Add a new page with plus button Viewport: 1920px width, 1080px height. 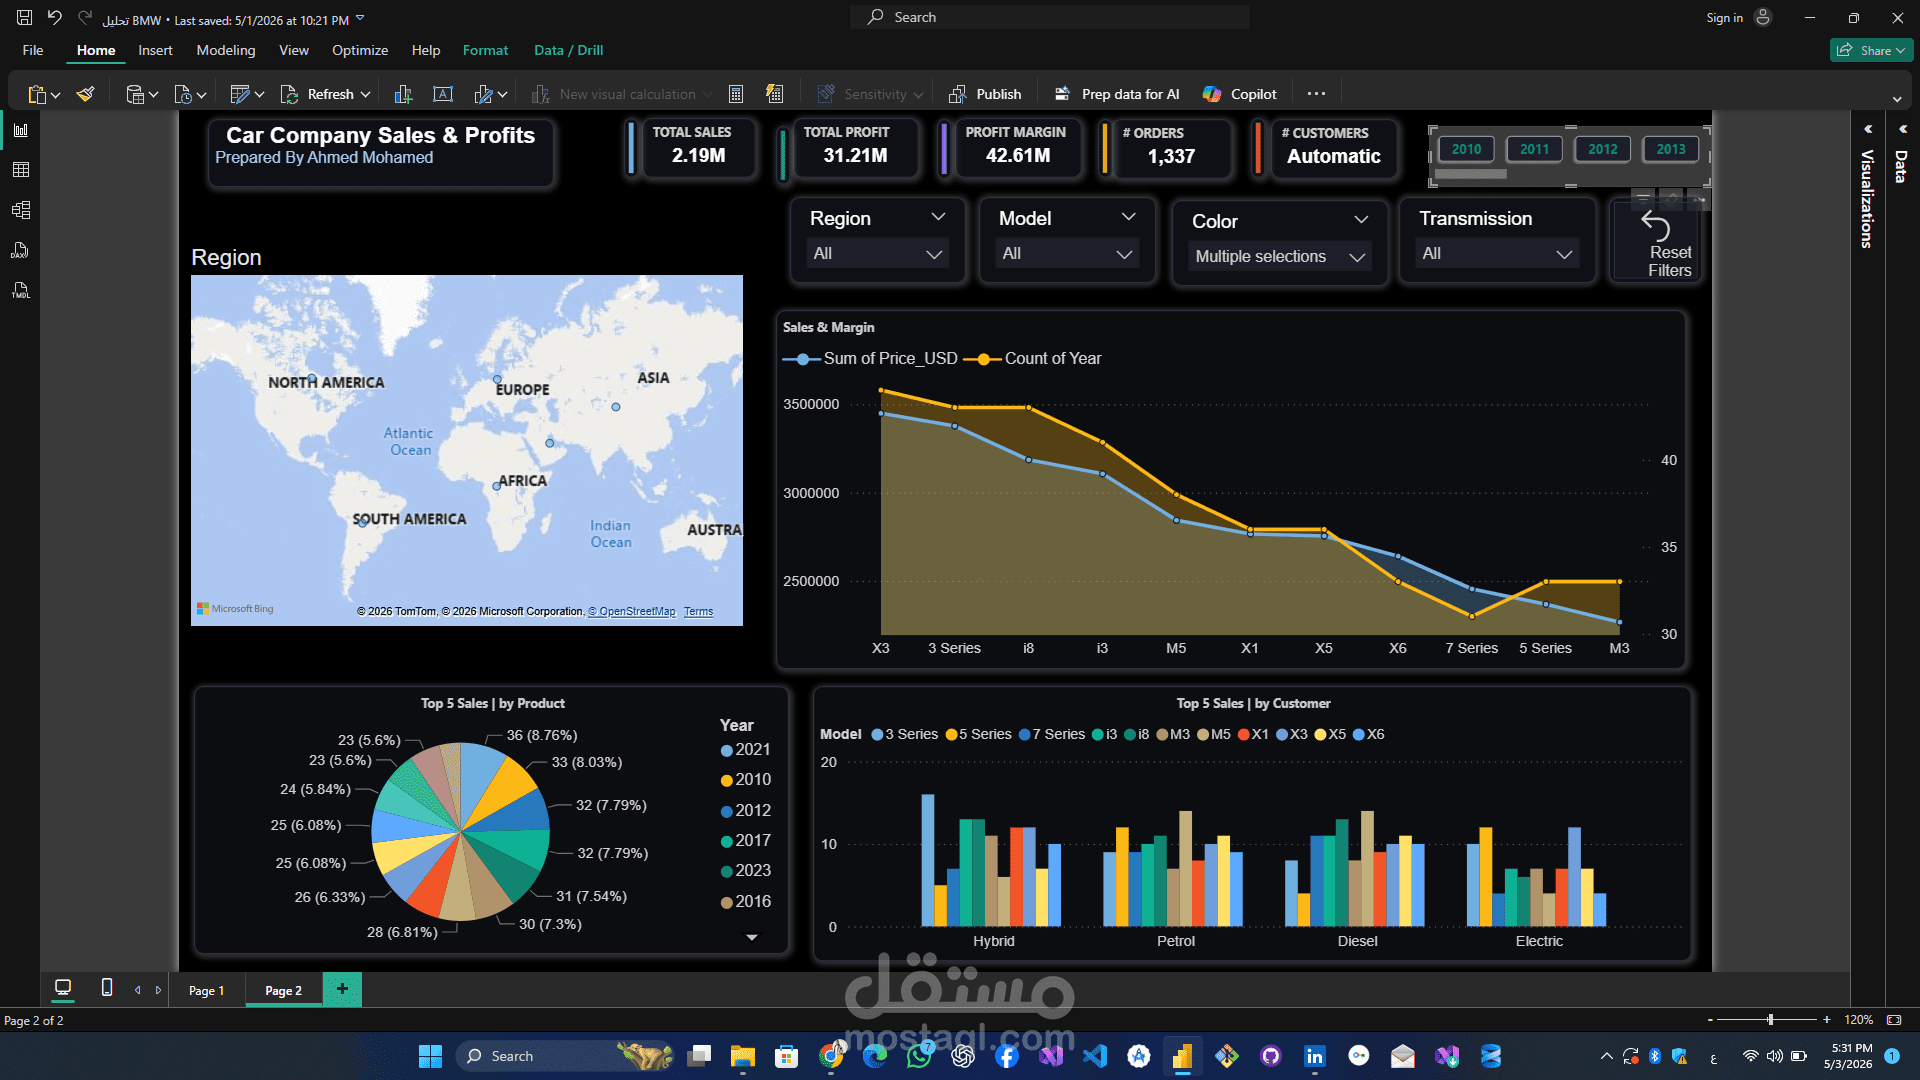pyautogui.click(x=342, y=989)
